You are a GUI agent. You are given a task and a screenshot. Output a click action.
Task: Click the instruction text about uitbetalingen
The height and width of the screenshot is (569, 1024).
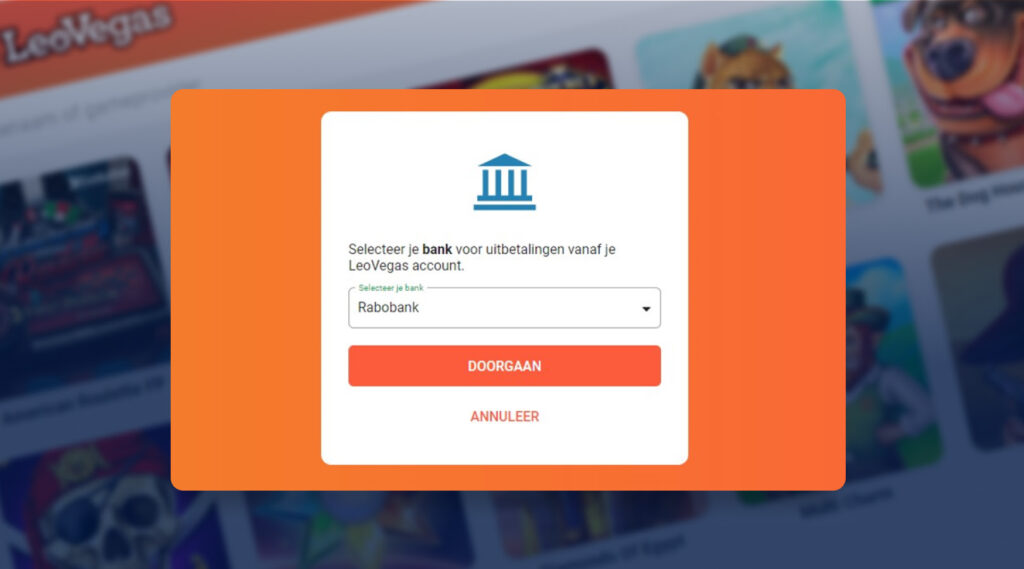tap(482, 257)
